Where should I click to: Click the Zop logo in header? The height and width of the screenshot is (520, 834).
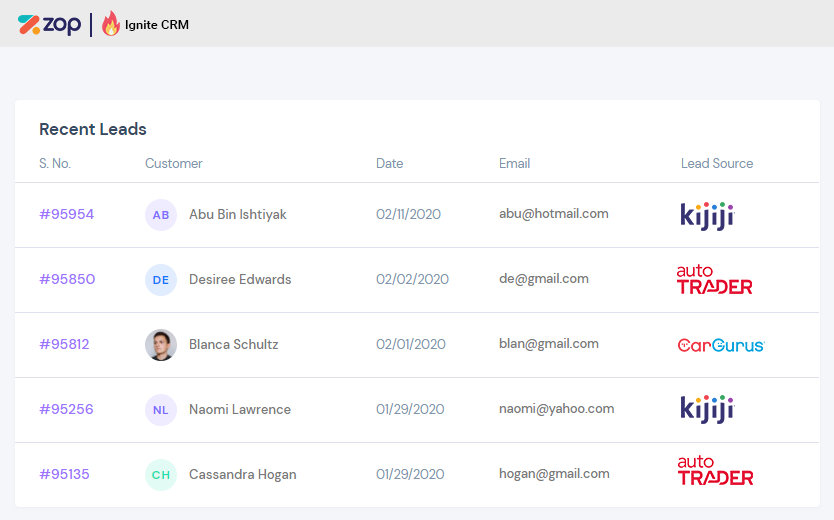49,24
